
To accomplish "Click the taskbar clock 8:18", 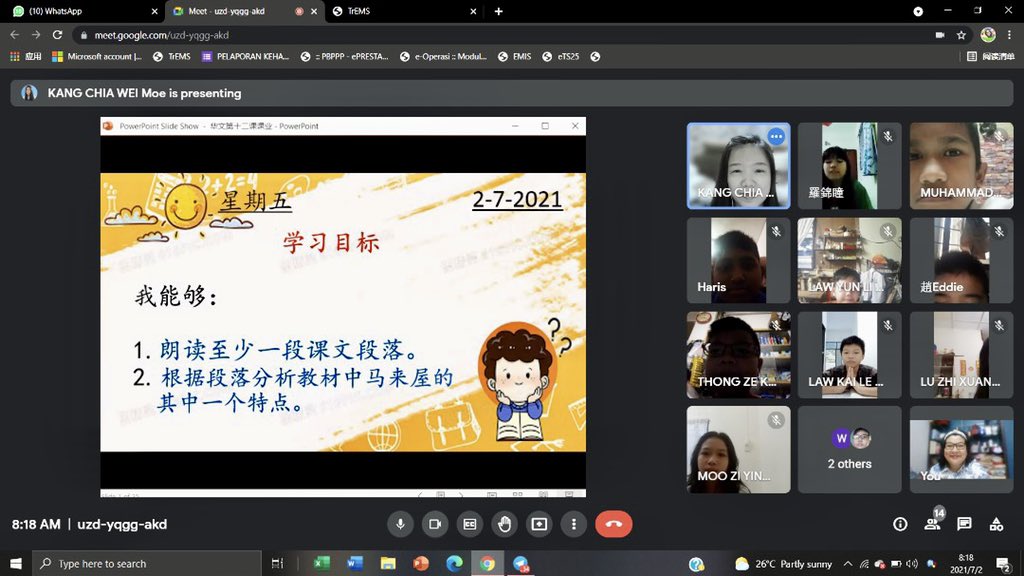I will coord(966,564).
